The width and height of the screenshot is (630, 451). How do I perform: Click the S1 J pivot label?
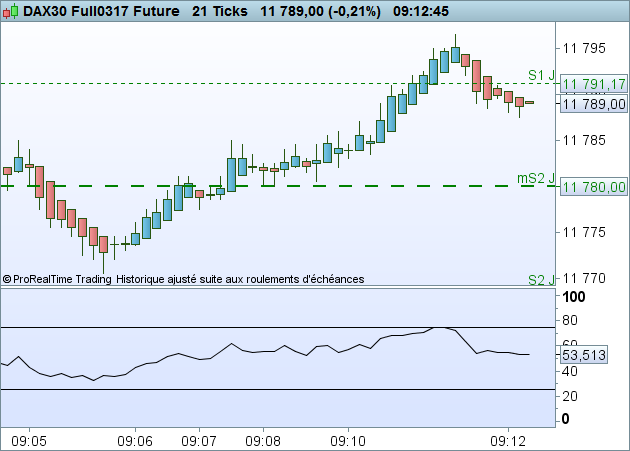541,75
